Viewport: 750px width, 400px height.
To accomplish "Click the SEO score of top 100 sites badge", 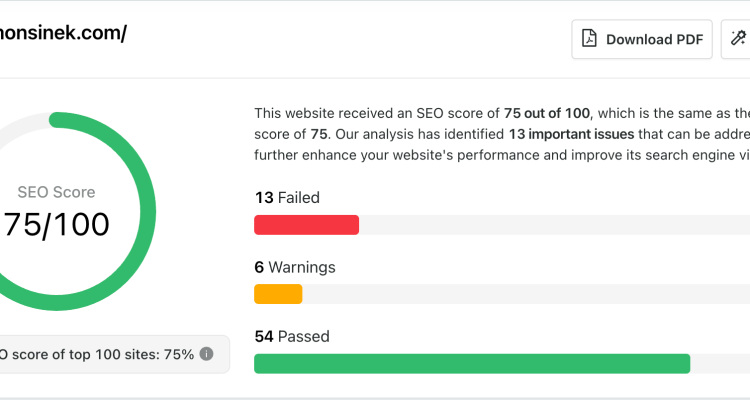I will [113, 355].
